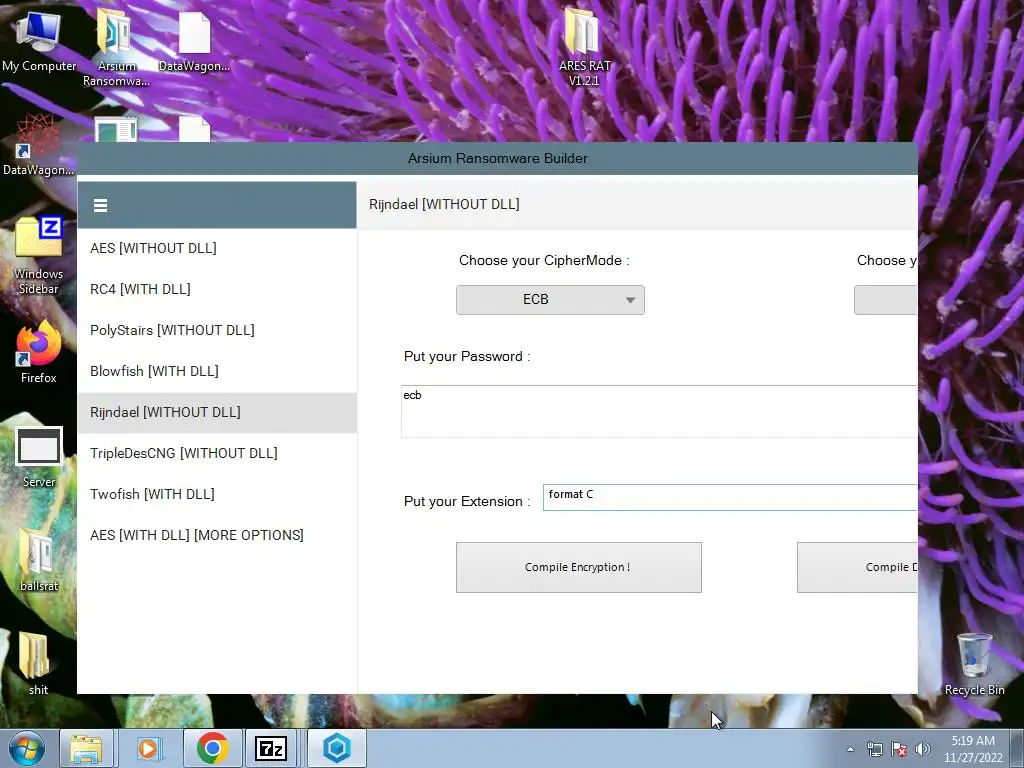Click the network tray icon
Viewport: 1024px width, 768px height.
874,749
